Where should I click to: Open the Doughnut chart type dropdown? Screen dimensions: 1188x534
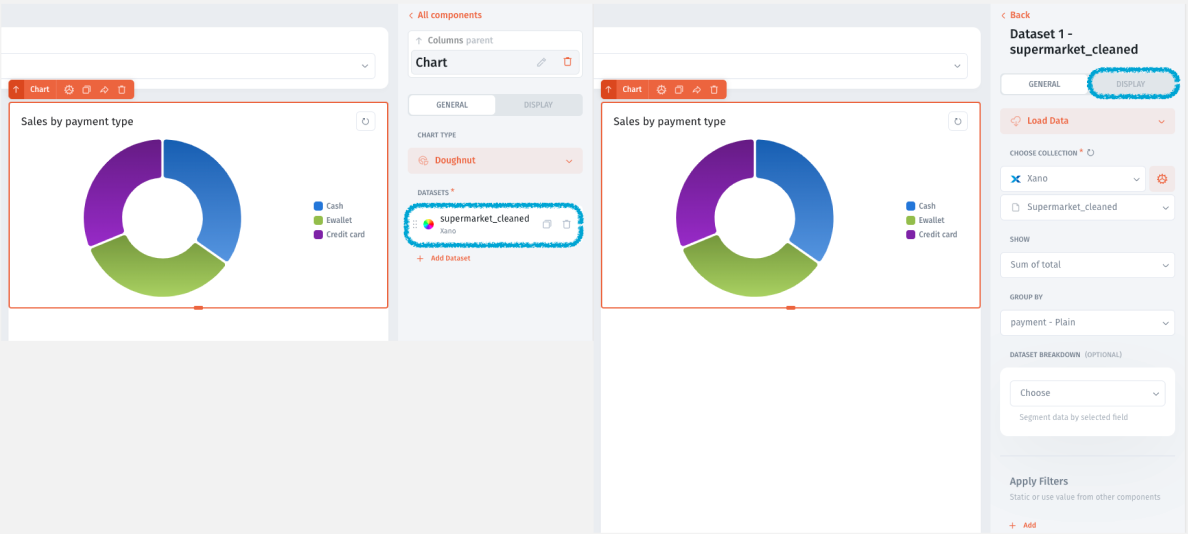click(495, 160)
